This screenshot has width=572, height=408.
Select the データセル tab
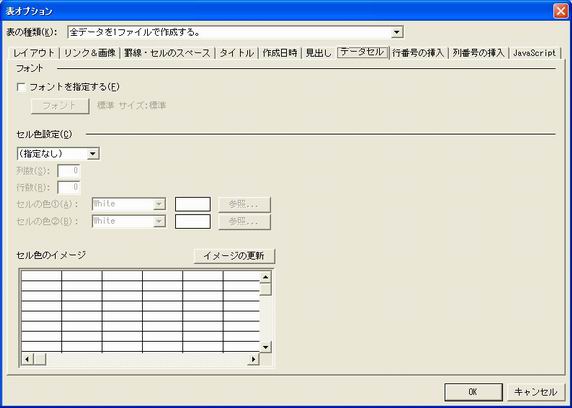pos(362,52)
